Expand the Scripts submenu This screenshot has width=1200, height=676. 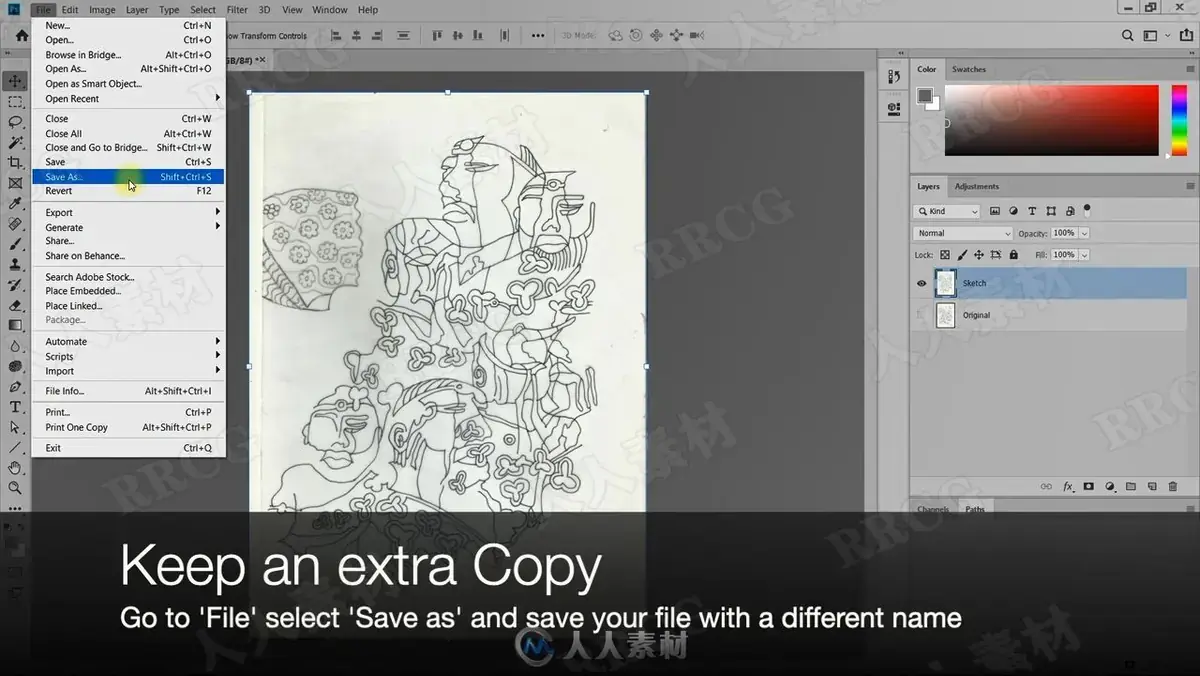[x=128, y=356]
